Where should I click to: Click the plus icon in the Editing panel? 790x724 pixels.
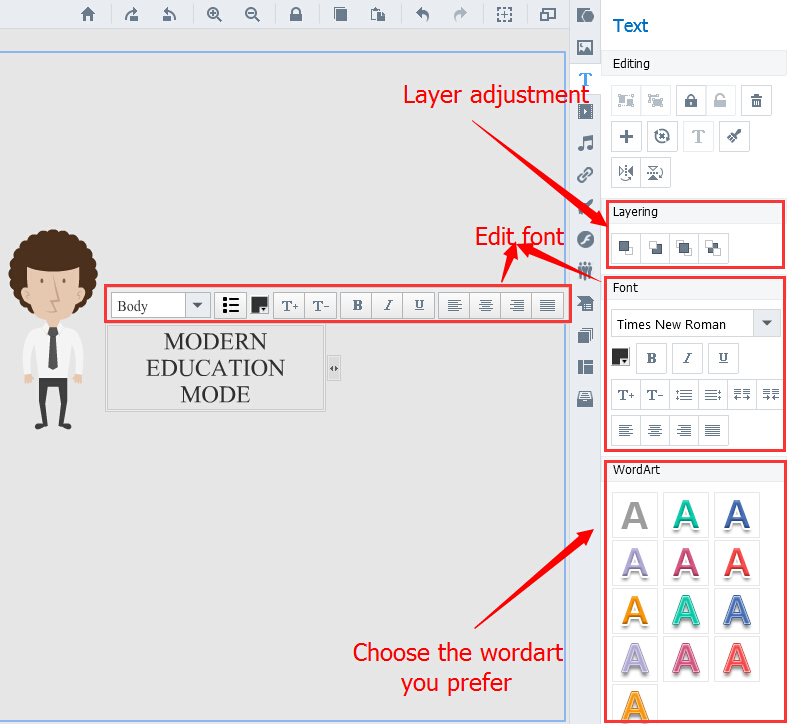(626, 136)
